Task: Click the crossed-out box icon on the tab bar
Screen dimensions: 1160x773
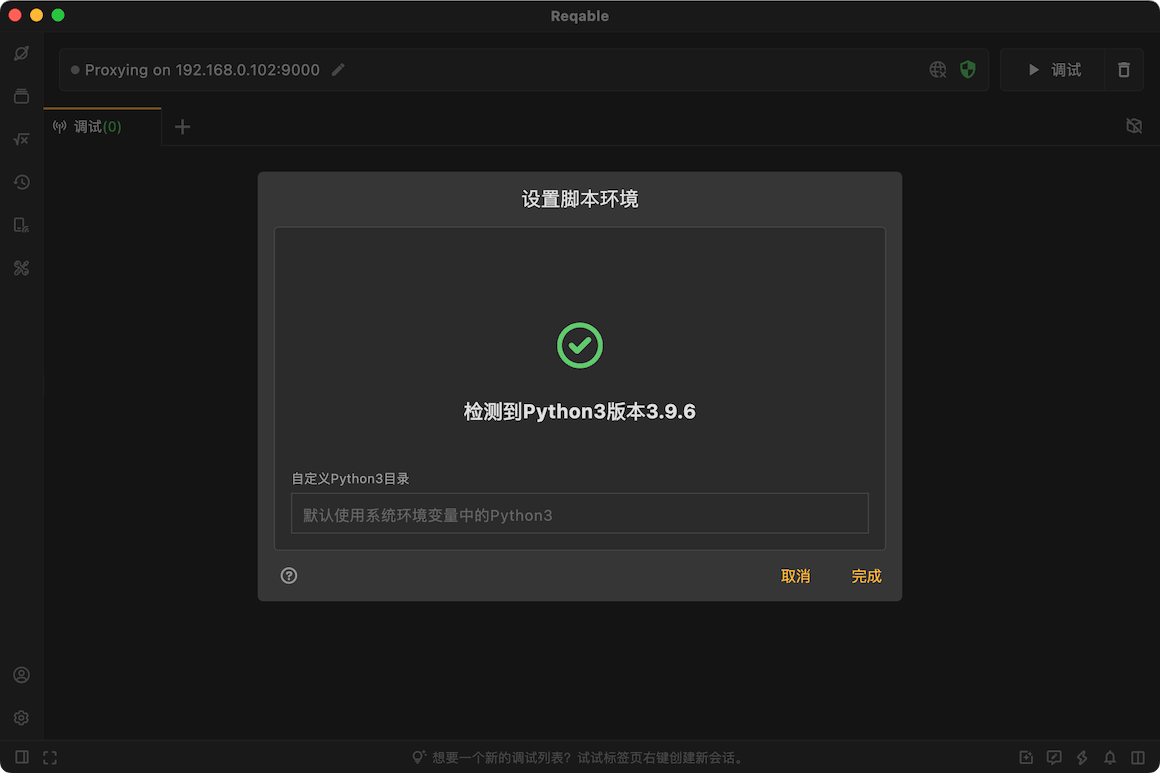Action: point(1133,126)
